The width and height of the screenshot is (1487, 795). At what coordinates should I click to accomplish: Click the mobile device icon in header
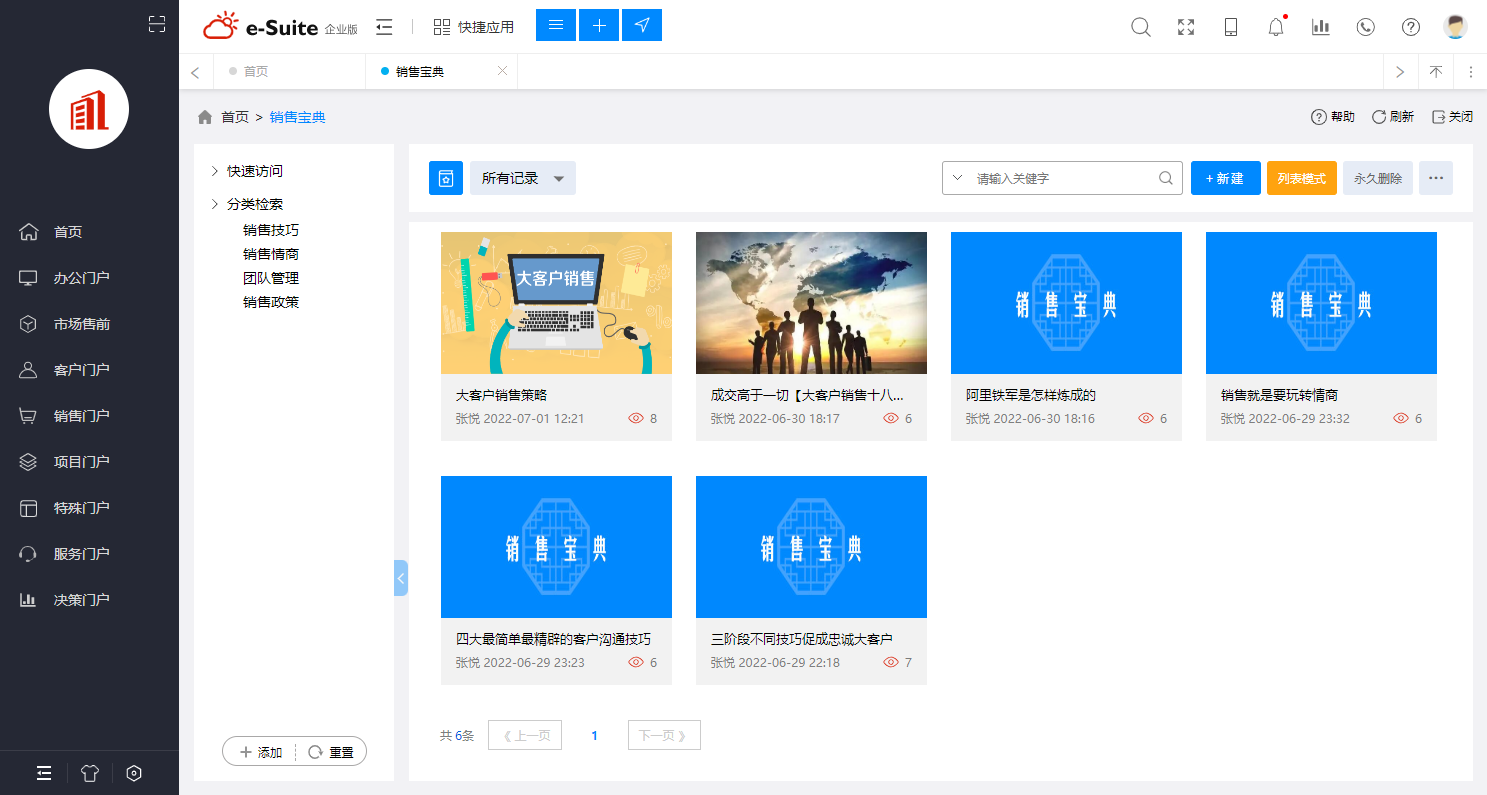click(1230, 27)
